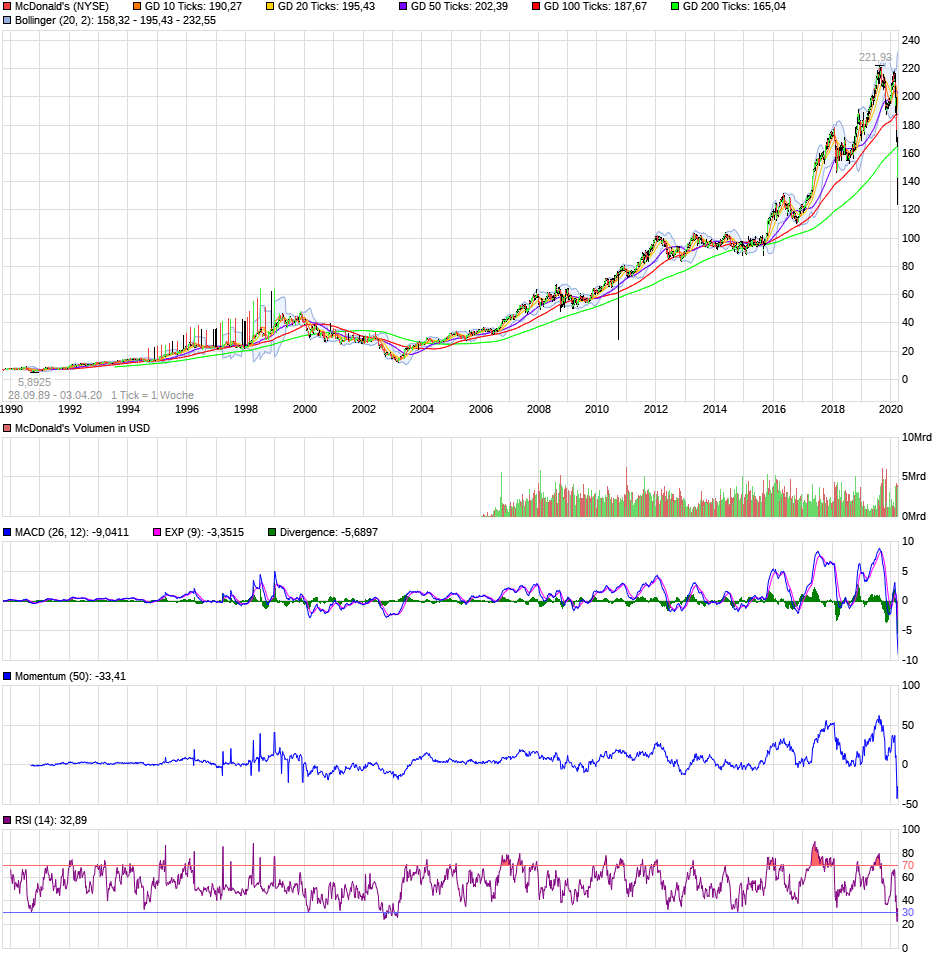940x958 pixels.
Task: Click the '1 Tick = 1 Woche' note
Action: pos(152,395)
